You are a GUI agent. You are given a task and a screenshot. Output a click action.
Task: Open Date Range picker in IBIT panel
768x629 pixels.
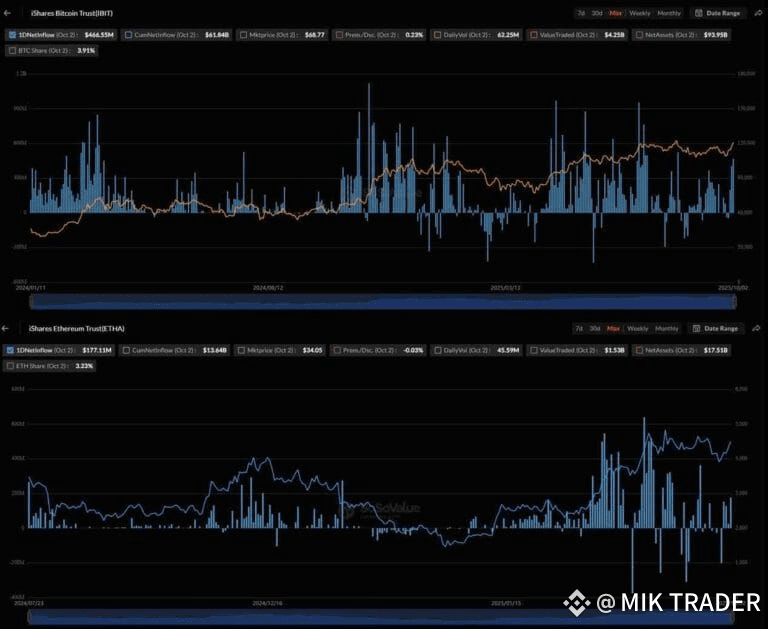718,13
